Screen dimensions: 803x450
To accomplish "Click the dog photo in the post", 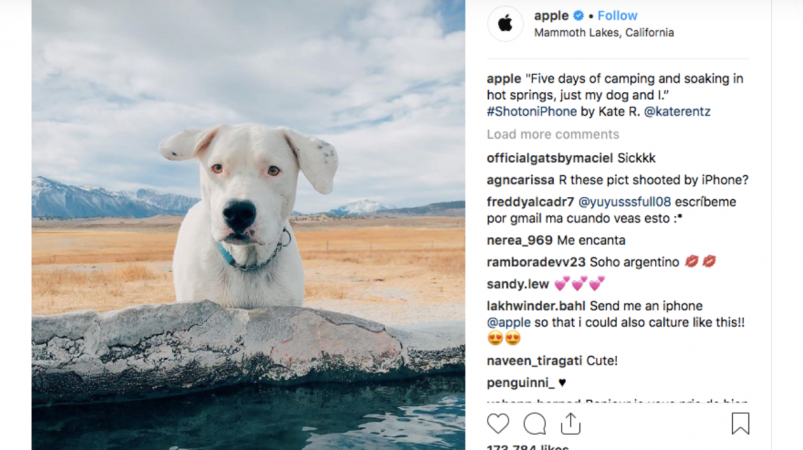I will coord(248,225).
